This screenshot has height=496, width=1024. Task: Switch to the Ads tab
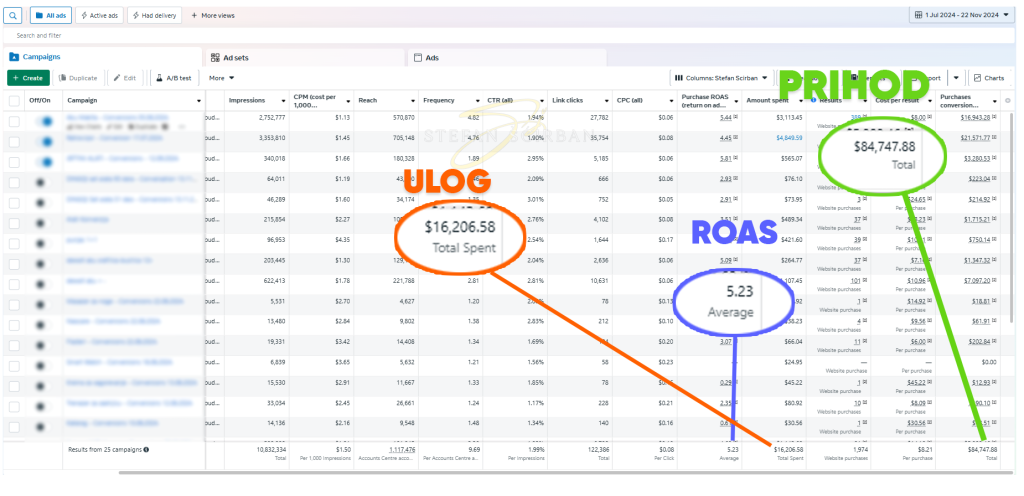(x=432, y=58)
